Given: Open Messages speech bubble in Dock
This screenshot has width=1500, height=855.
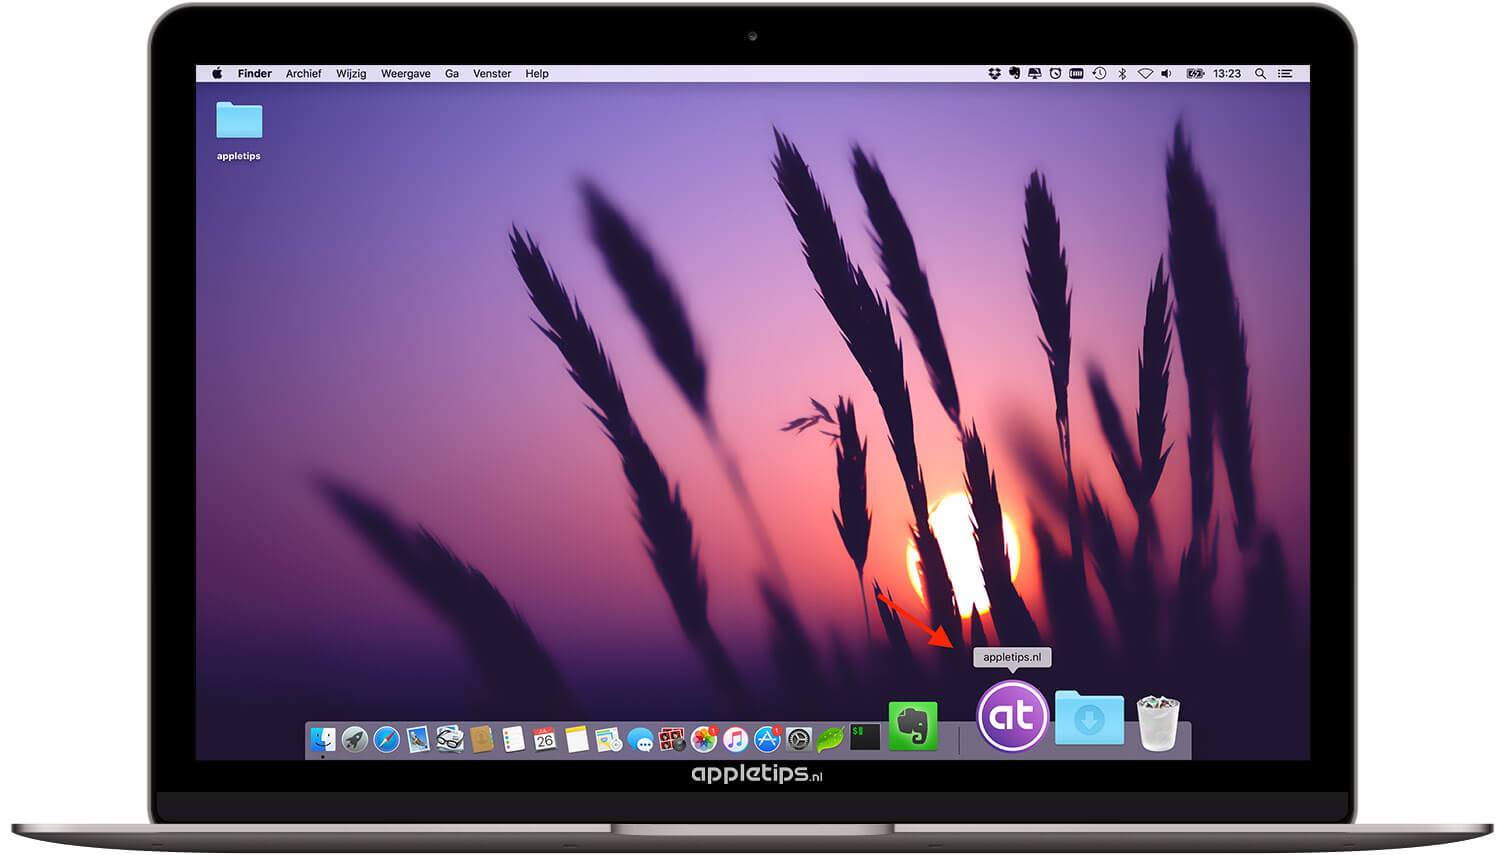Looking at the screenshot, I should (641, 740).
